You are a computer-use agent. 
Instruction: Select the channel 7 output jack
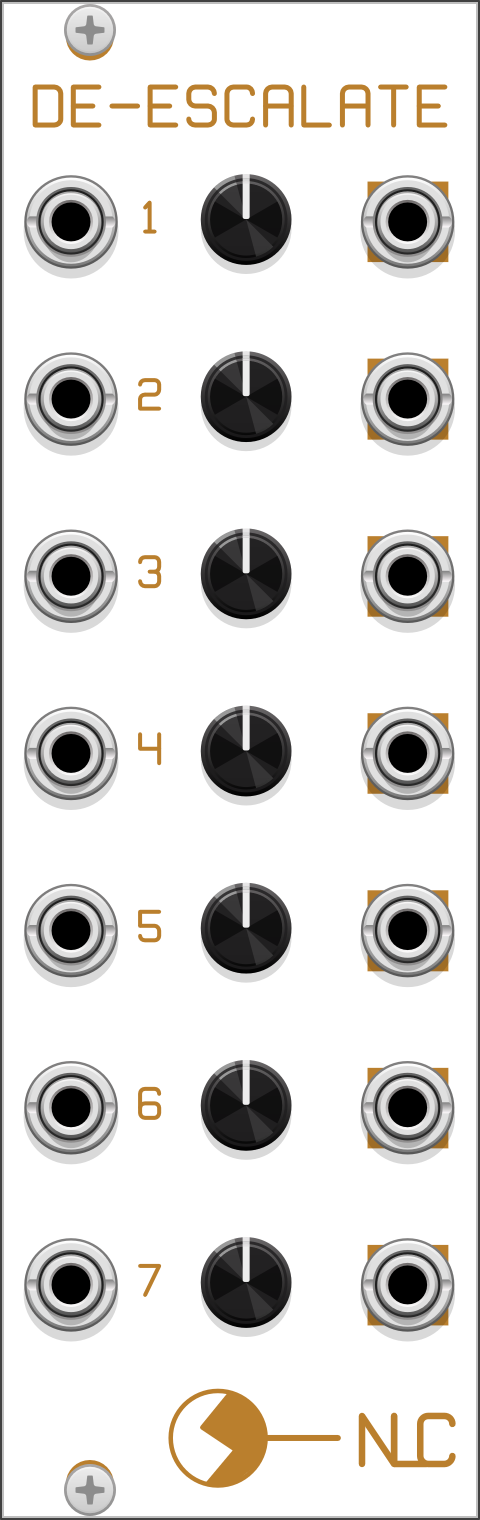(407, 1283)
